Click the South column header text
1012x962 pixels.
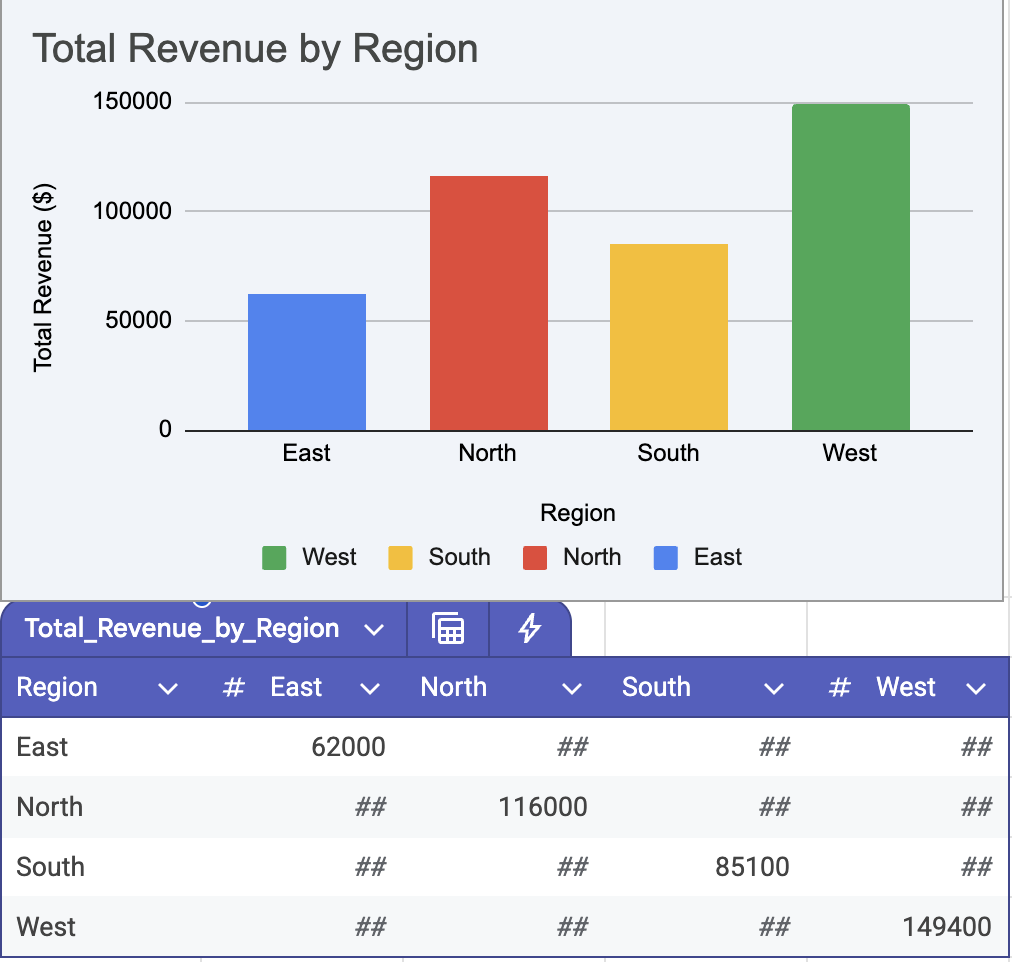[656, 687]
